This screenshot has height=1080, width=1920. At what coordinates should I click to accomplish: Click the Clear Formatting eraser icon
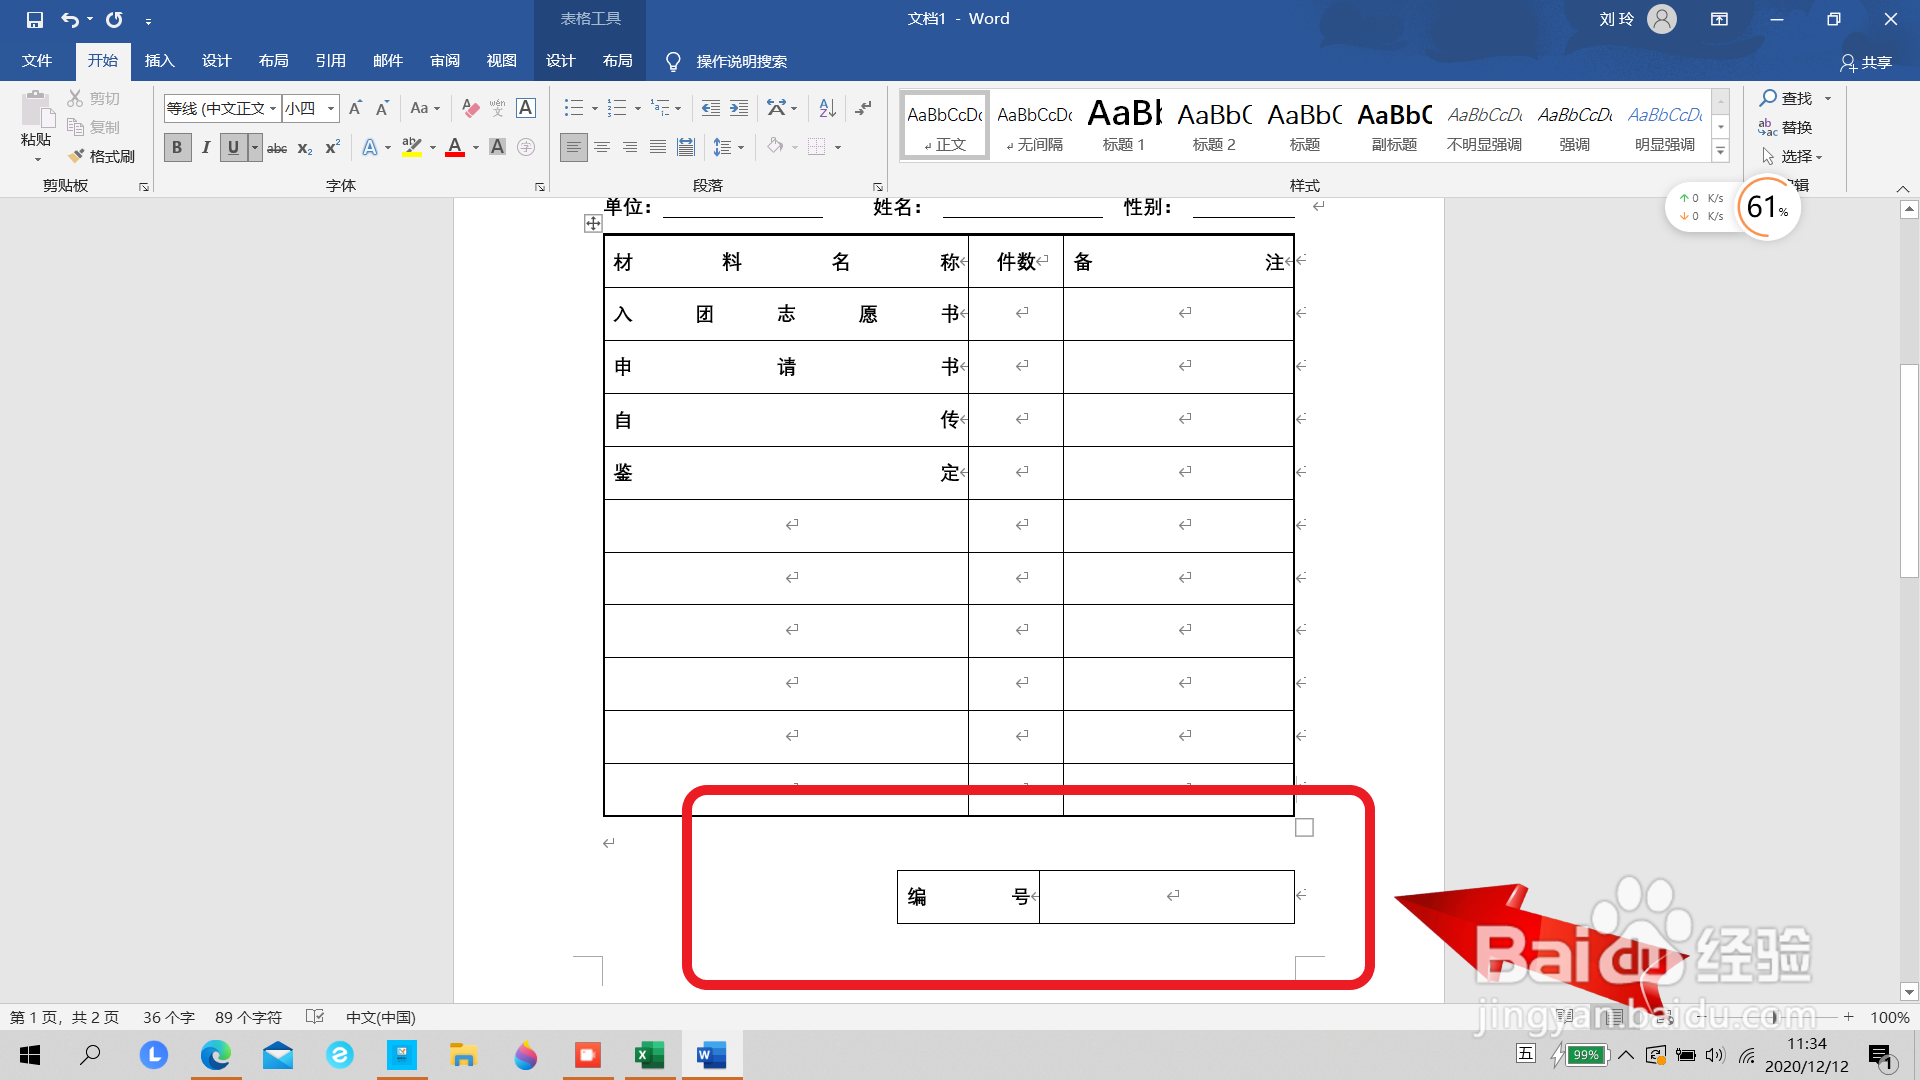coord(470,108)
